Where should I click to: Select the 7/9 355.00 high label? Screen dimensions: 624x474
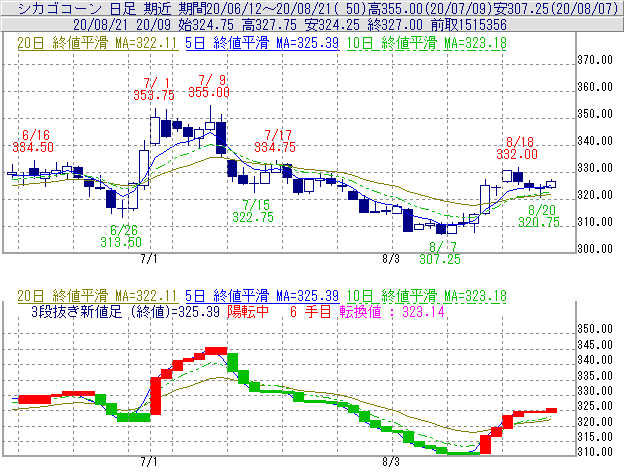click(209, 86)
